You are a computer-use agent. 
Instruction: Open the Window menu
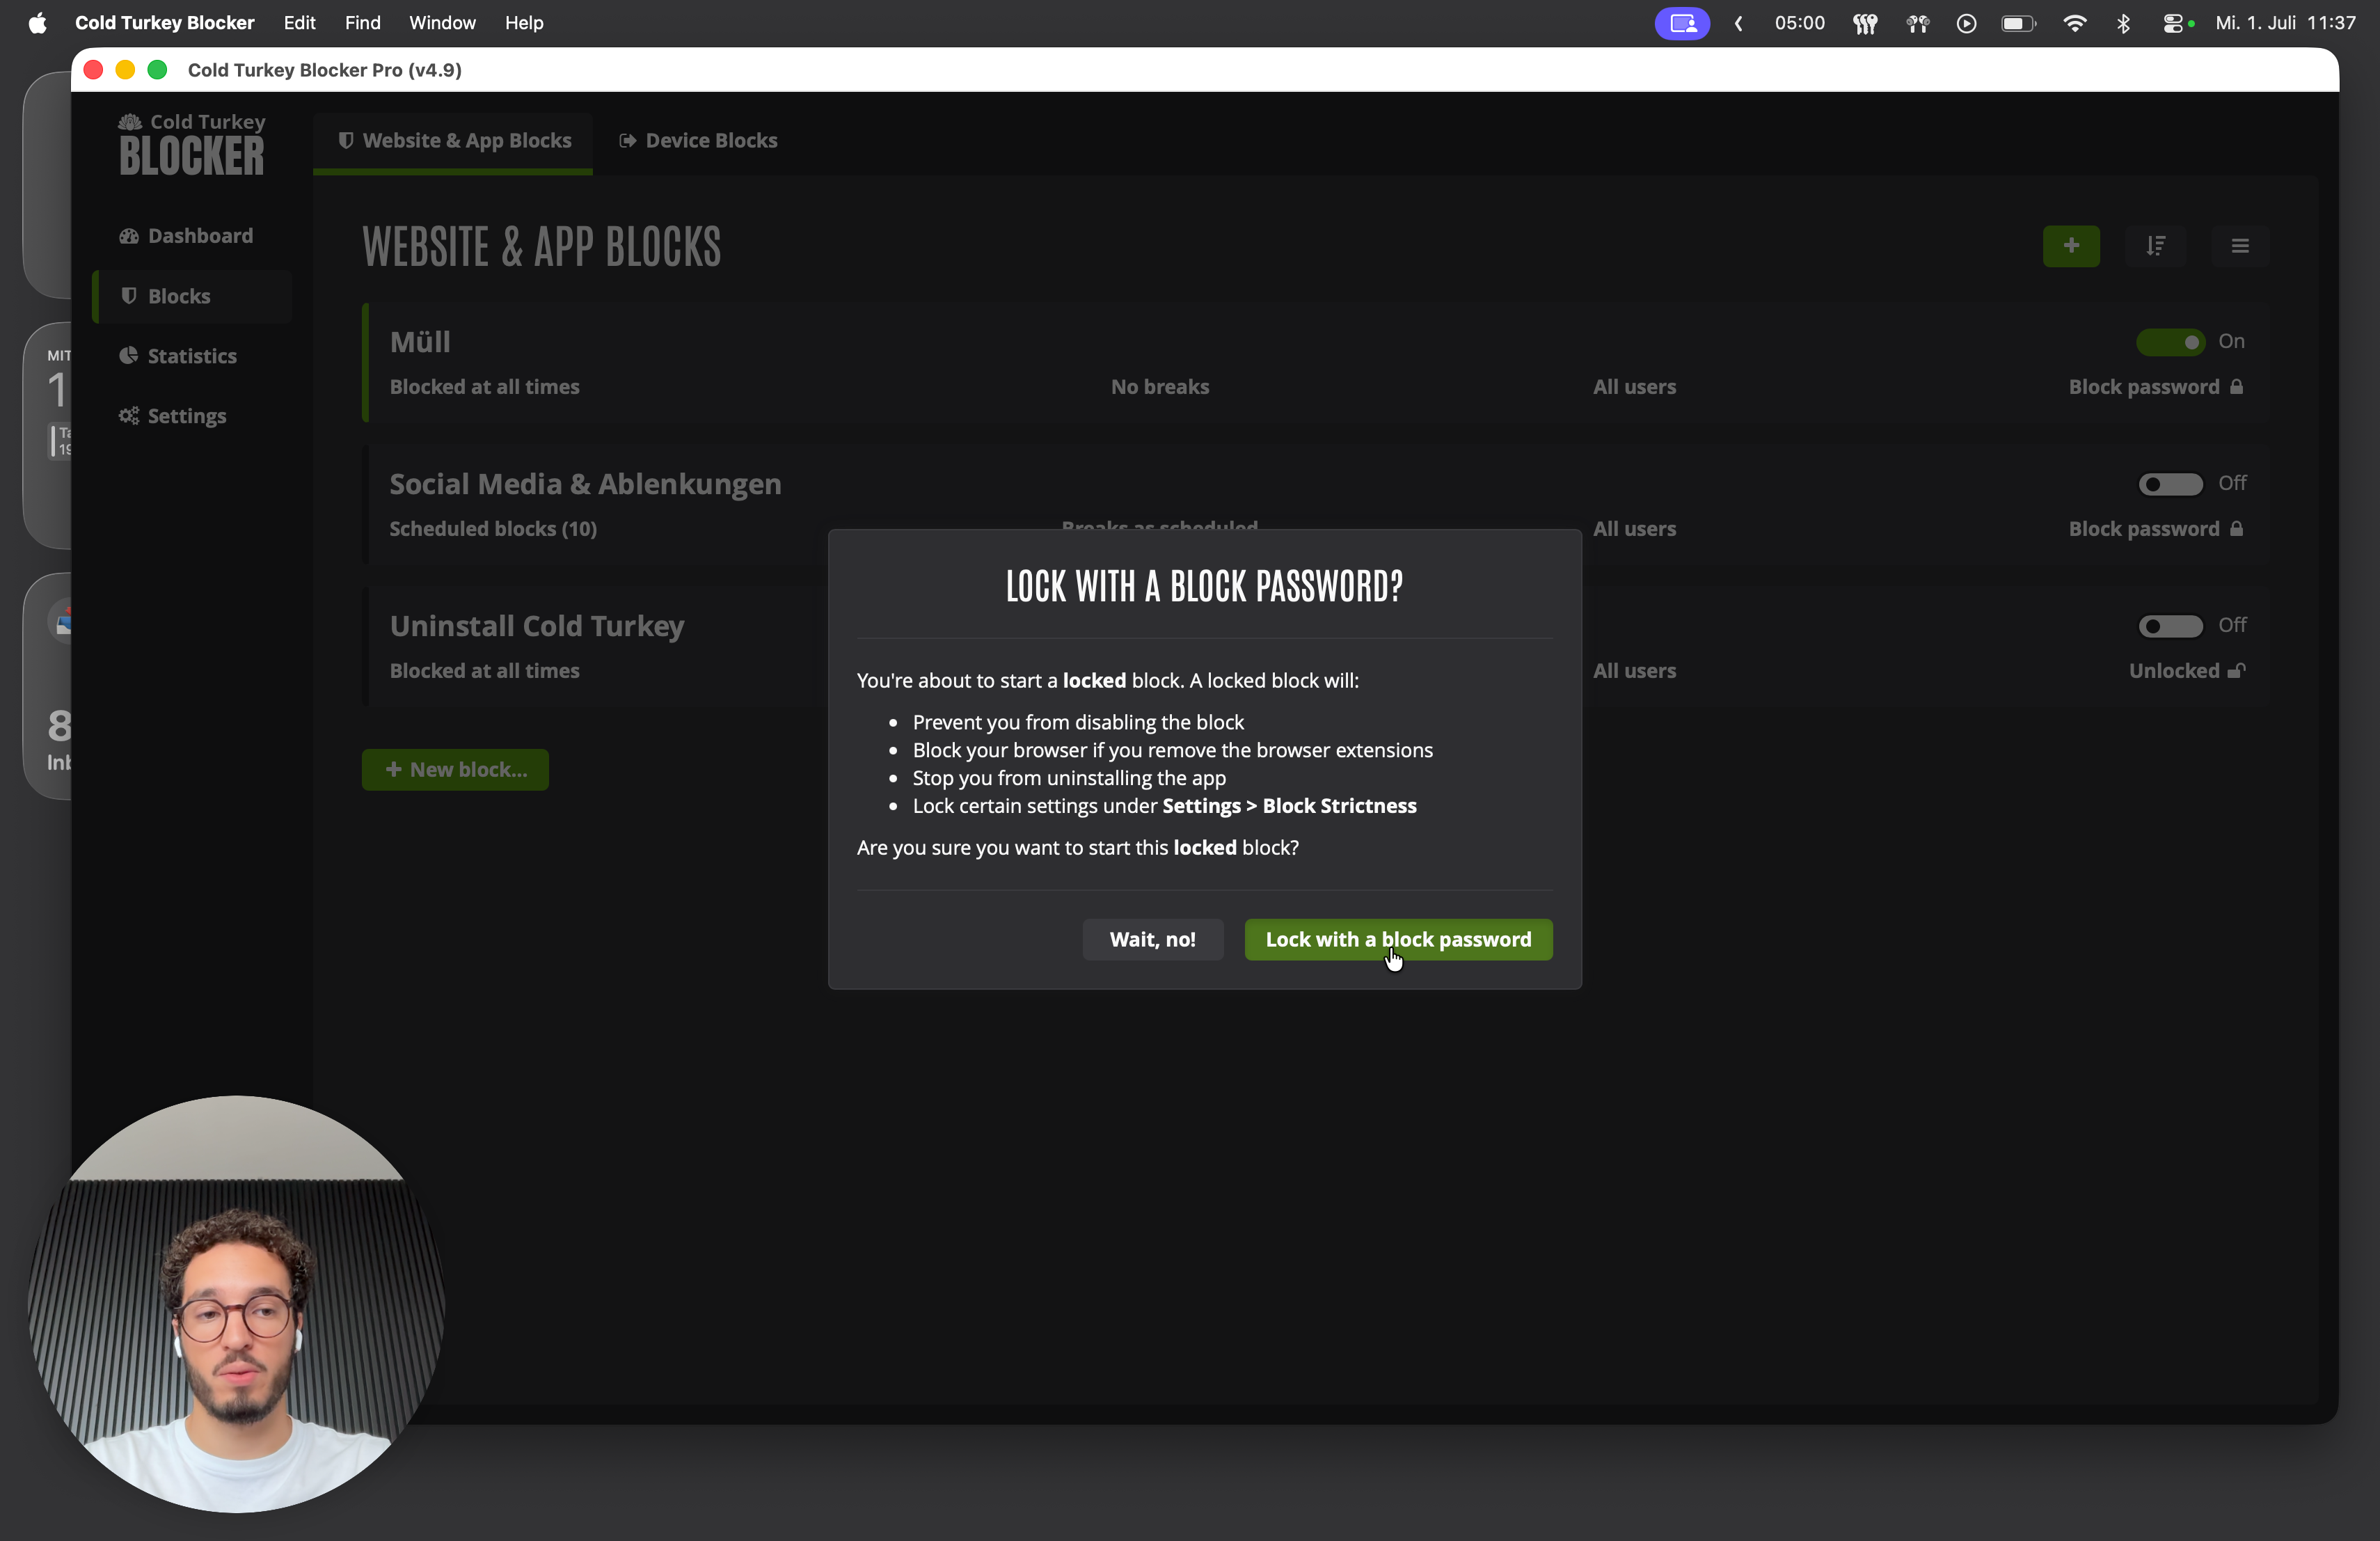point(442,22)
